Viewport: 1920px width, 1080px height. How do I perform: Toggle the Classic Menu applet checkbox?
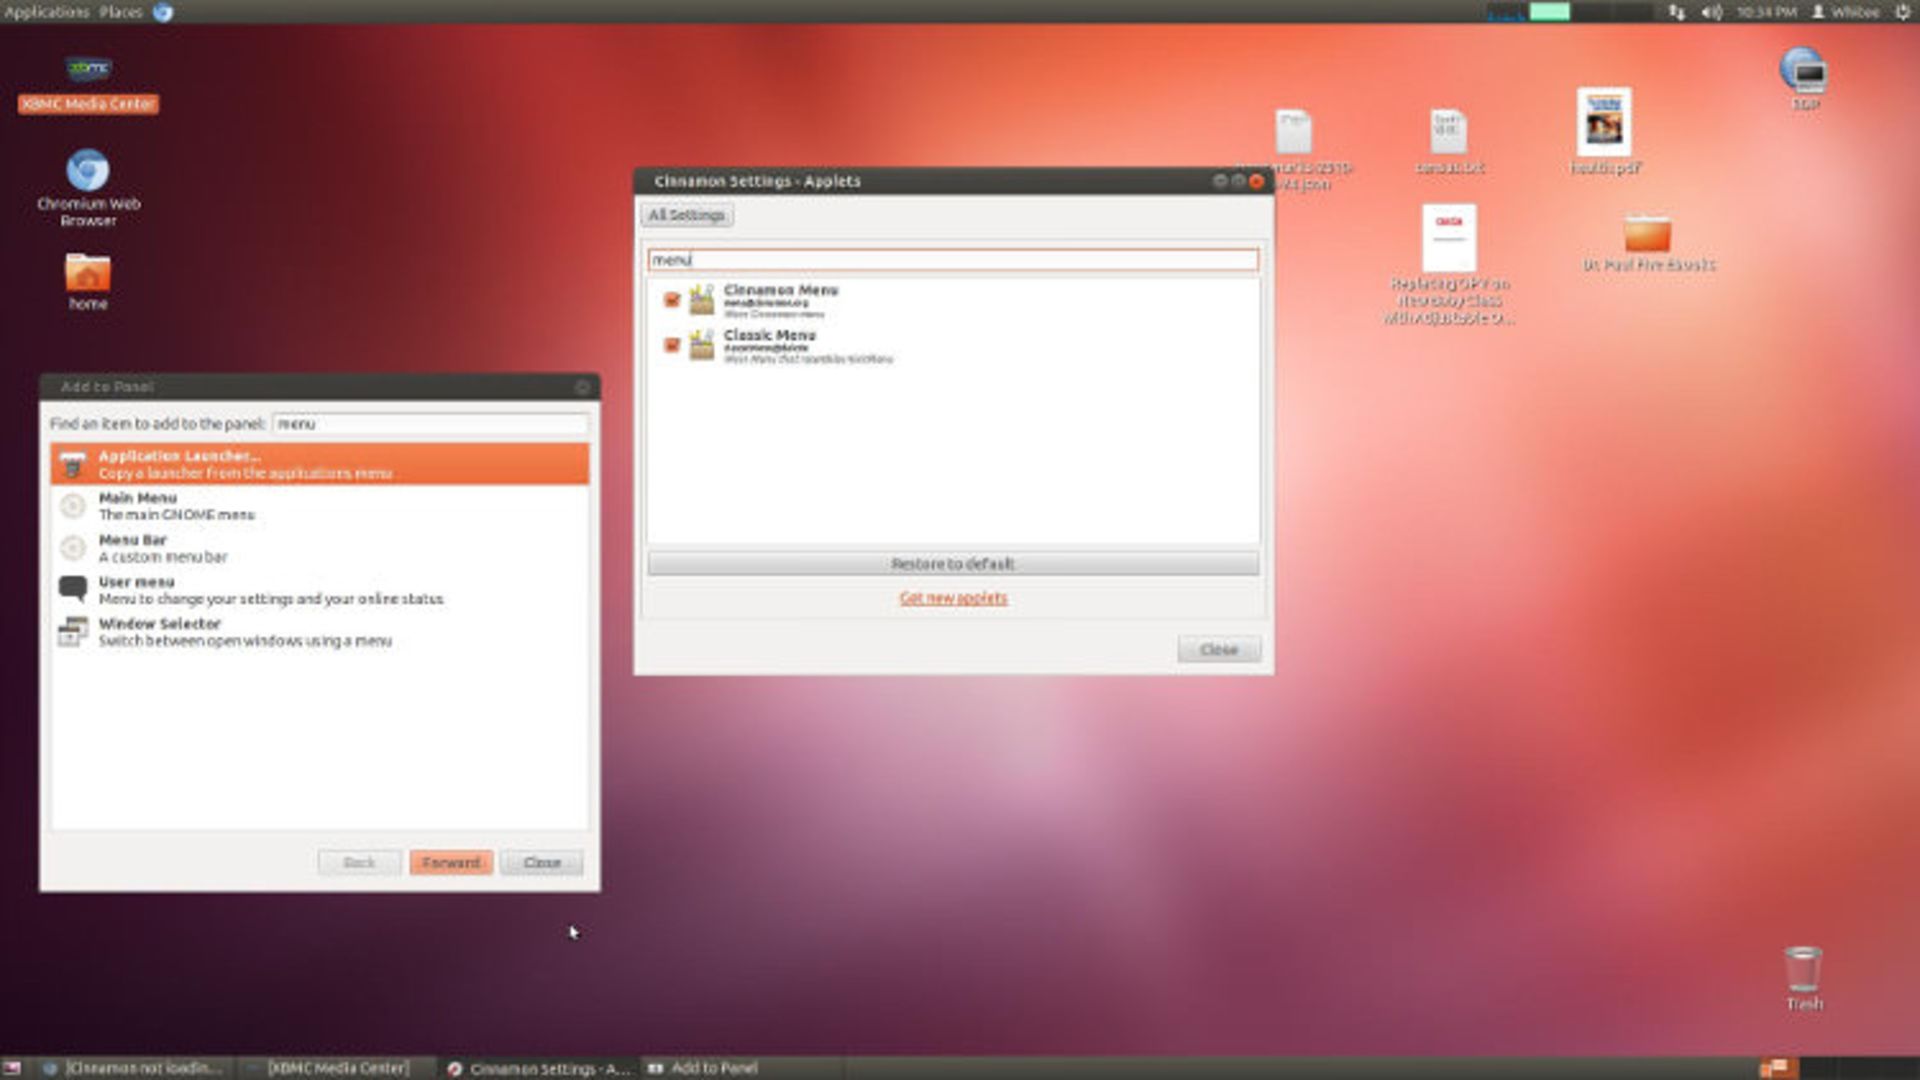point(672,345)
